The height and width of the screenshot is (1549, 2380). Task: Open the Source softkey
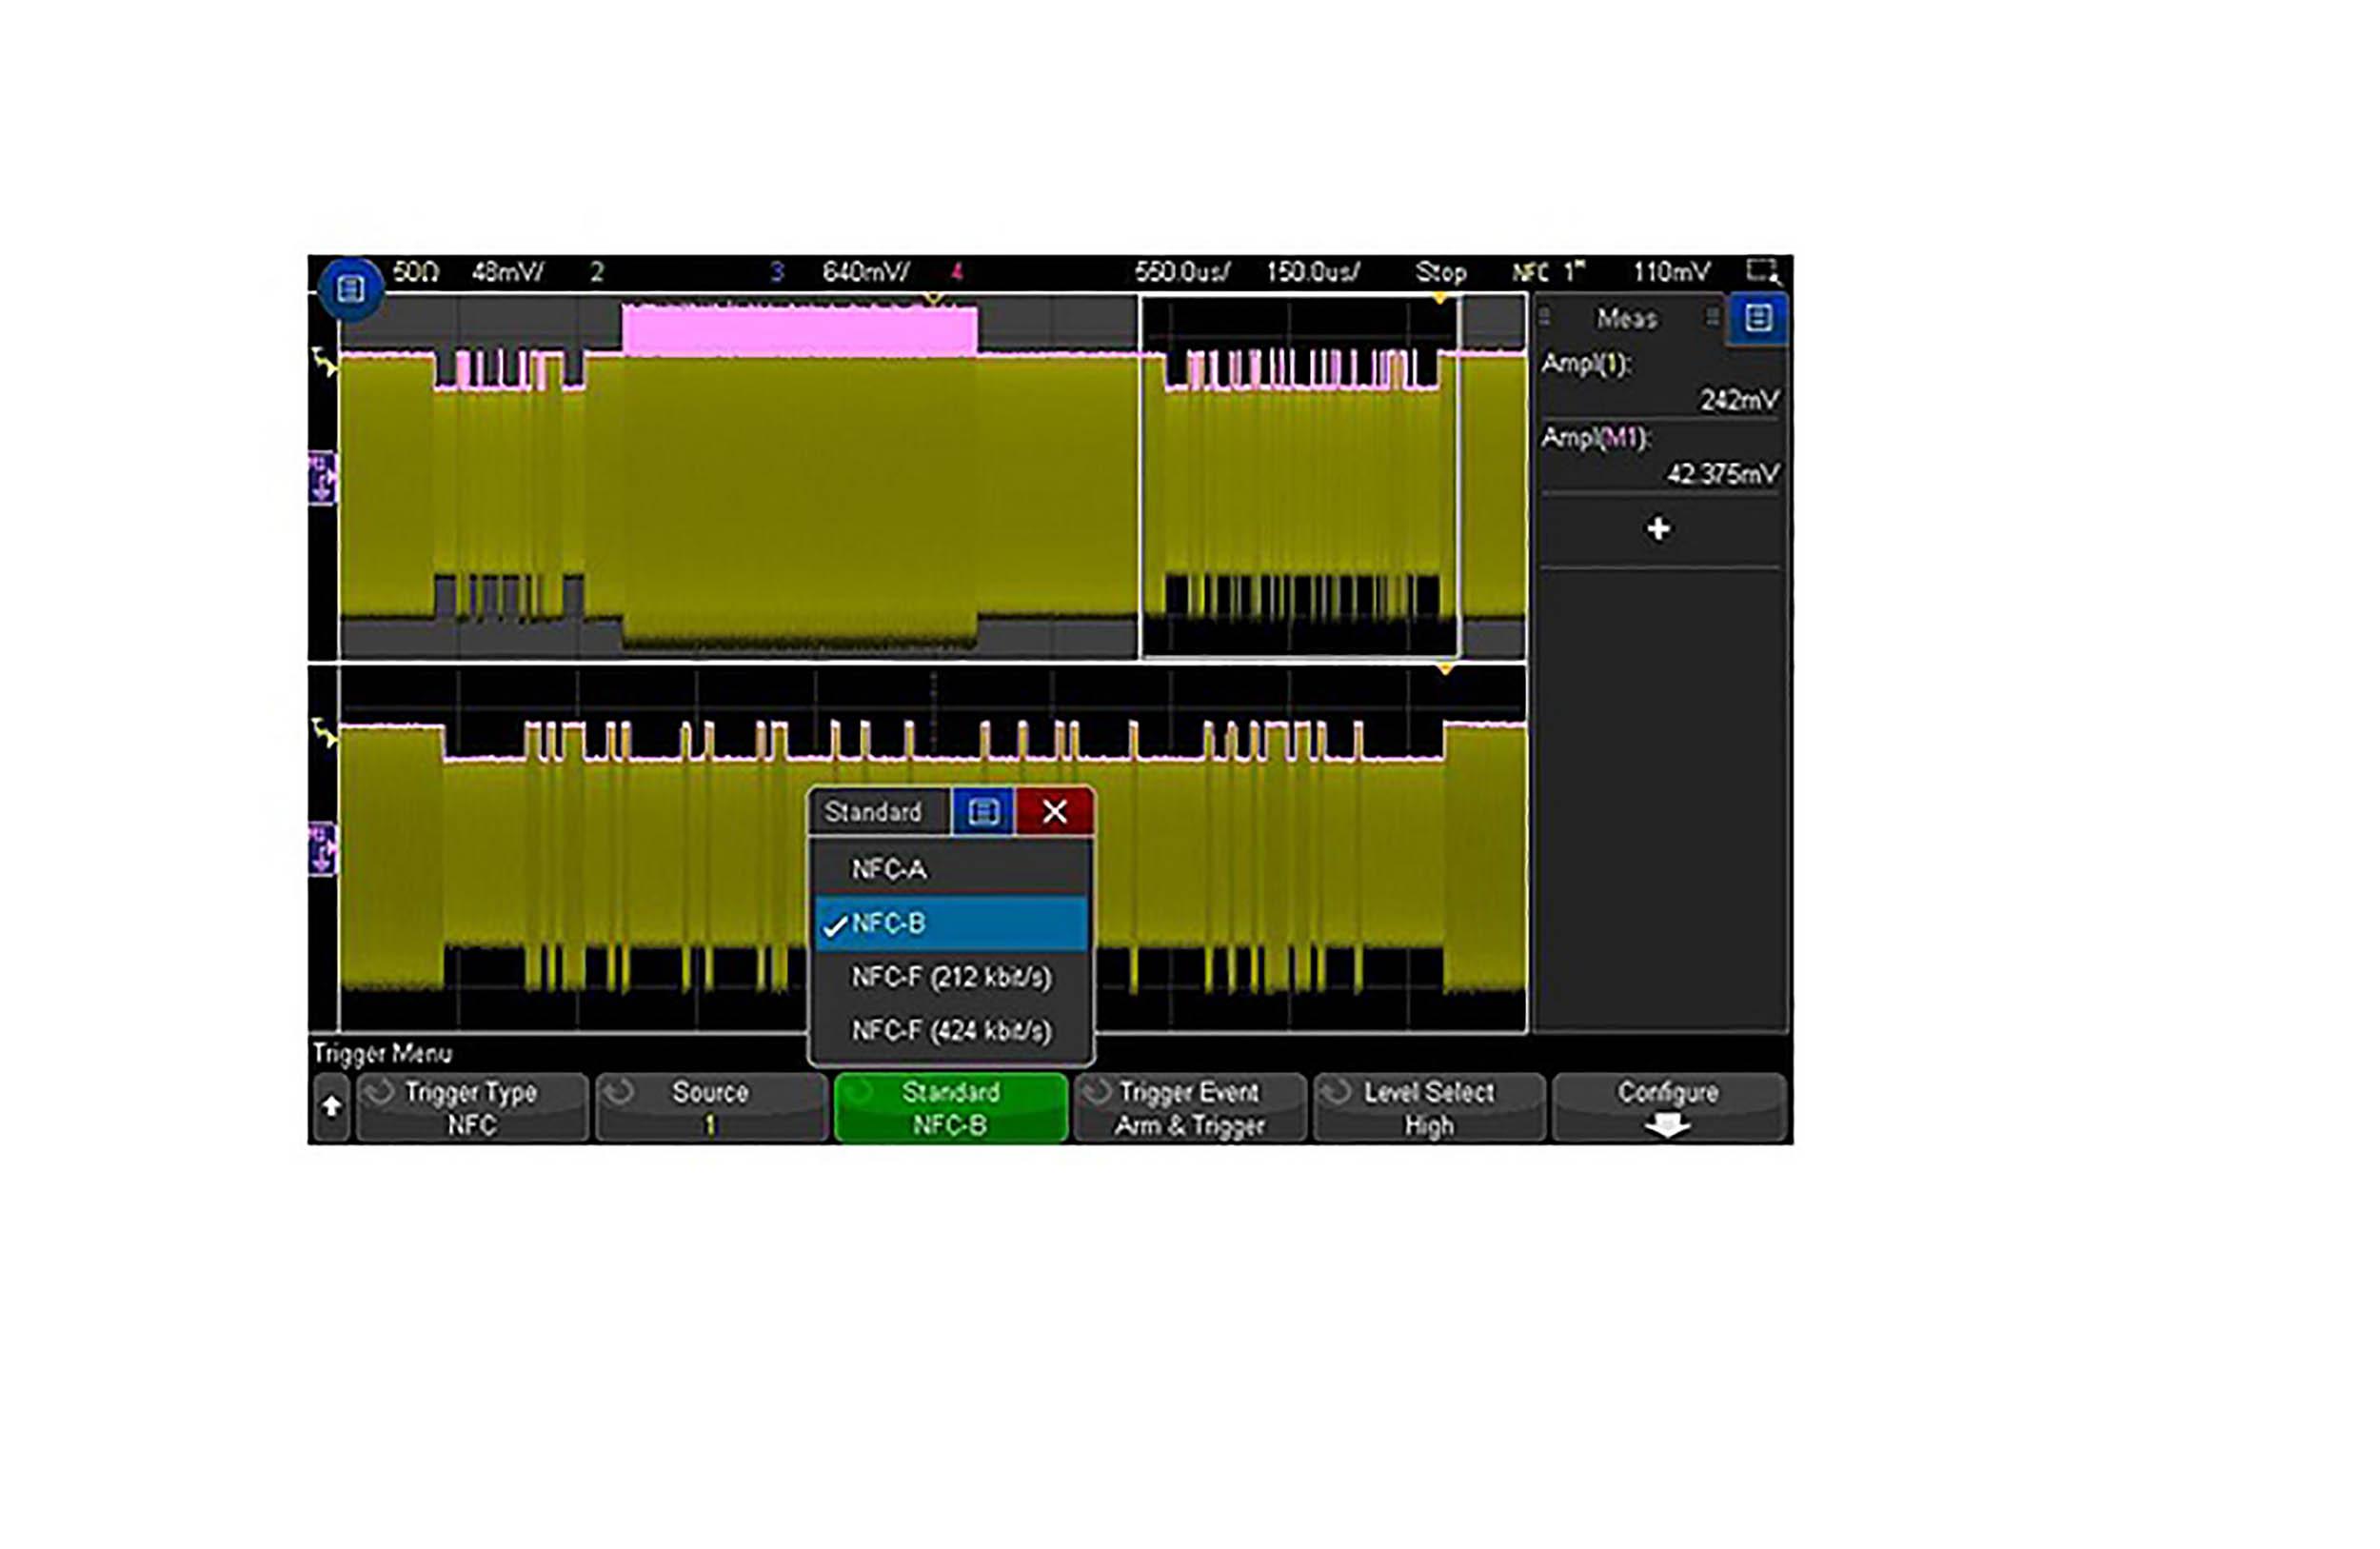[710, 1108]
